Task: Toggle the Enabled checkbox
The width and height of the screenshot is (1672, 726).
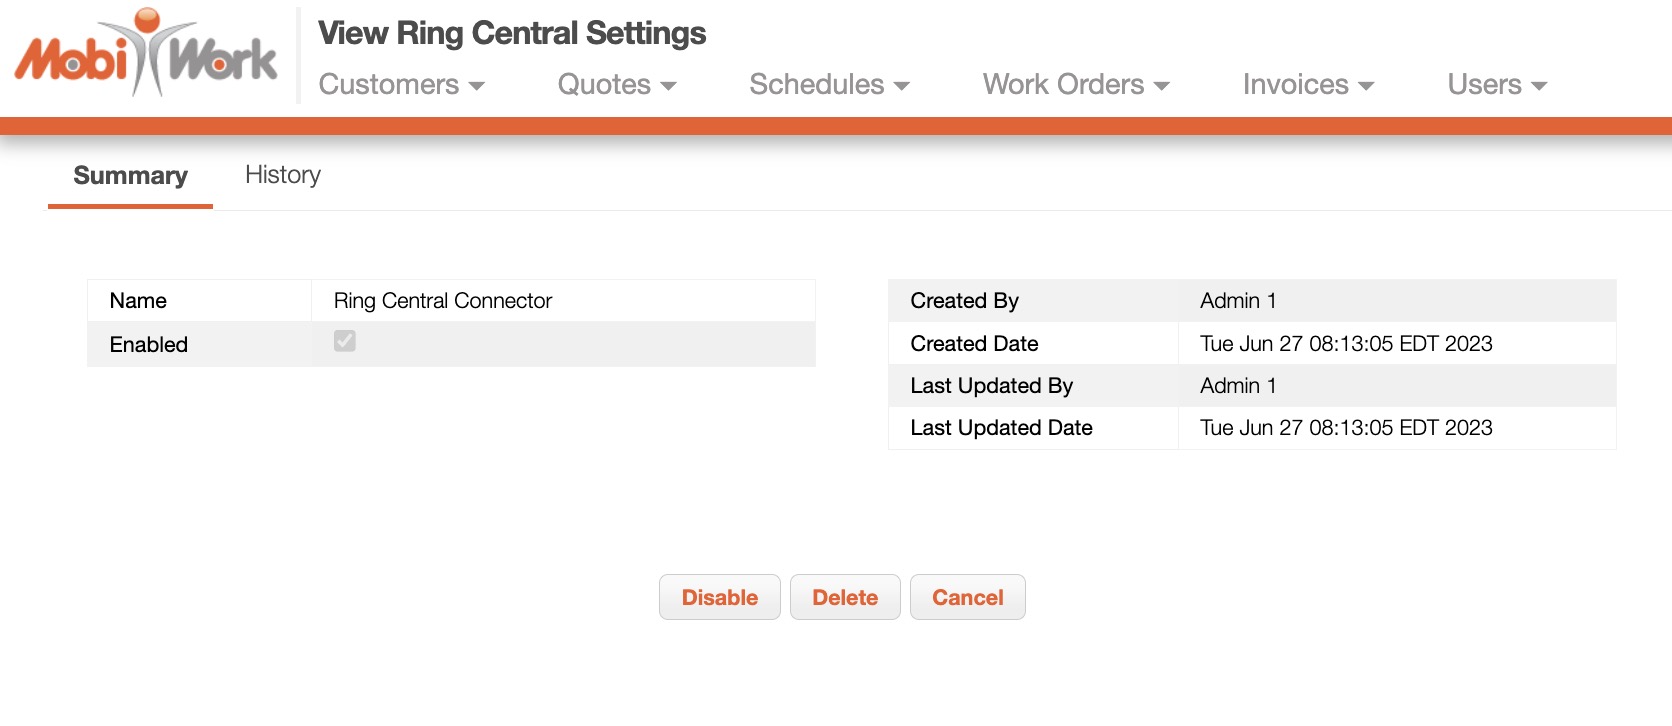Action: pos(345,341)
